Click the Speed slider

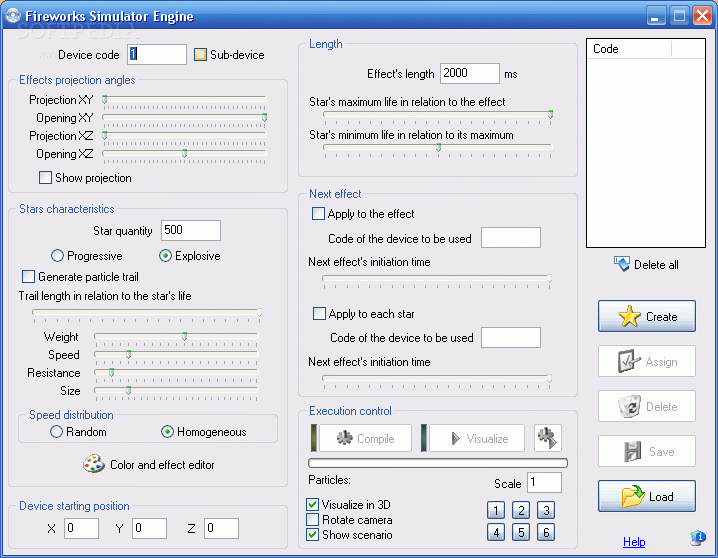176,355
